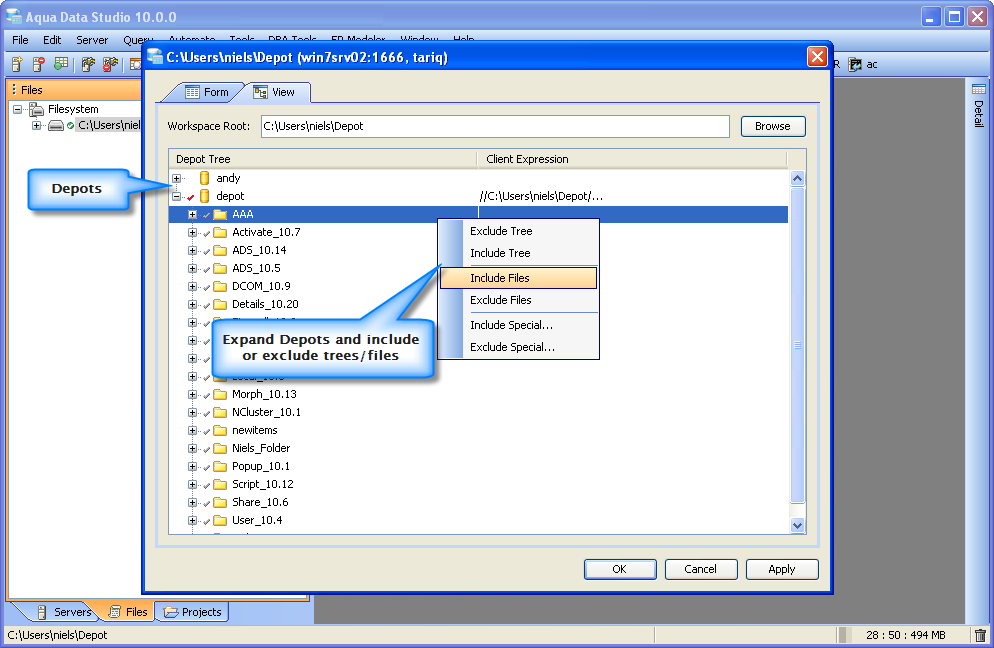Close the Depot dialog with red X
The image size is (994, 648).
point(817,57)
